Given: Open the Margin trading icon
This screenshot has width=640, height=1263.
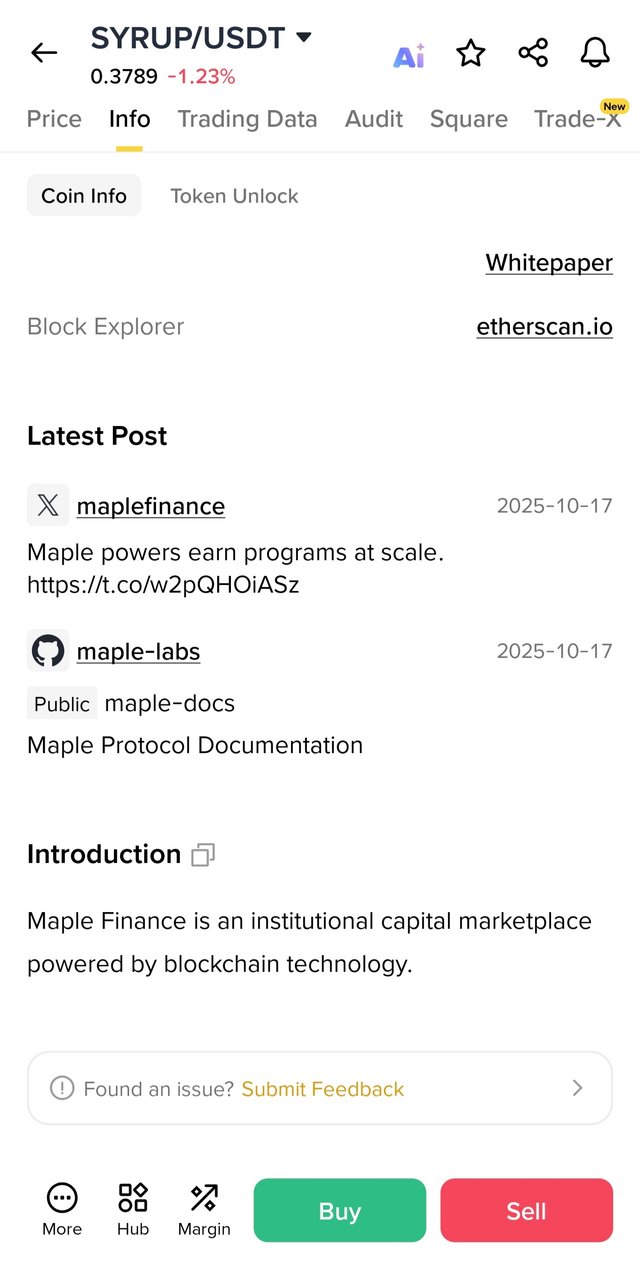Looking at the screenshot, I should [x=204, y=1198].
